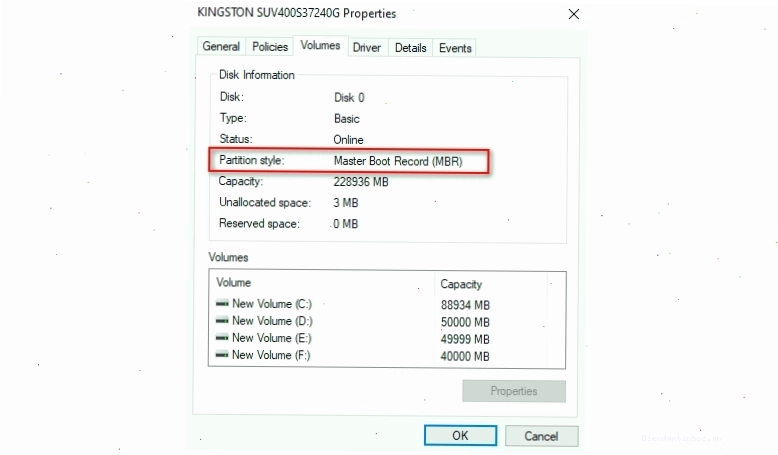
Task: Click the greyed Properties button
Action: click(x=514, y=391)
